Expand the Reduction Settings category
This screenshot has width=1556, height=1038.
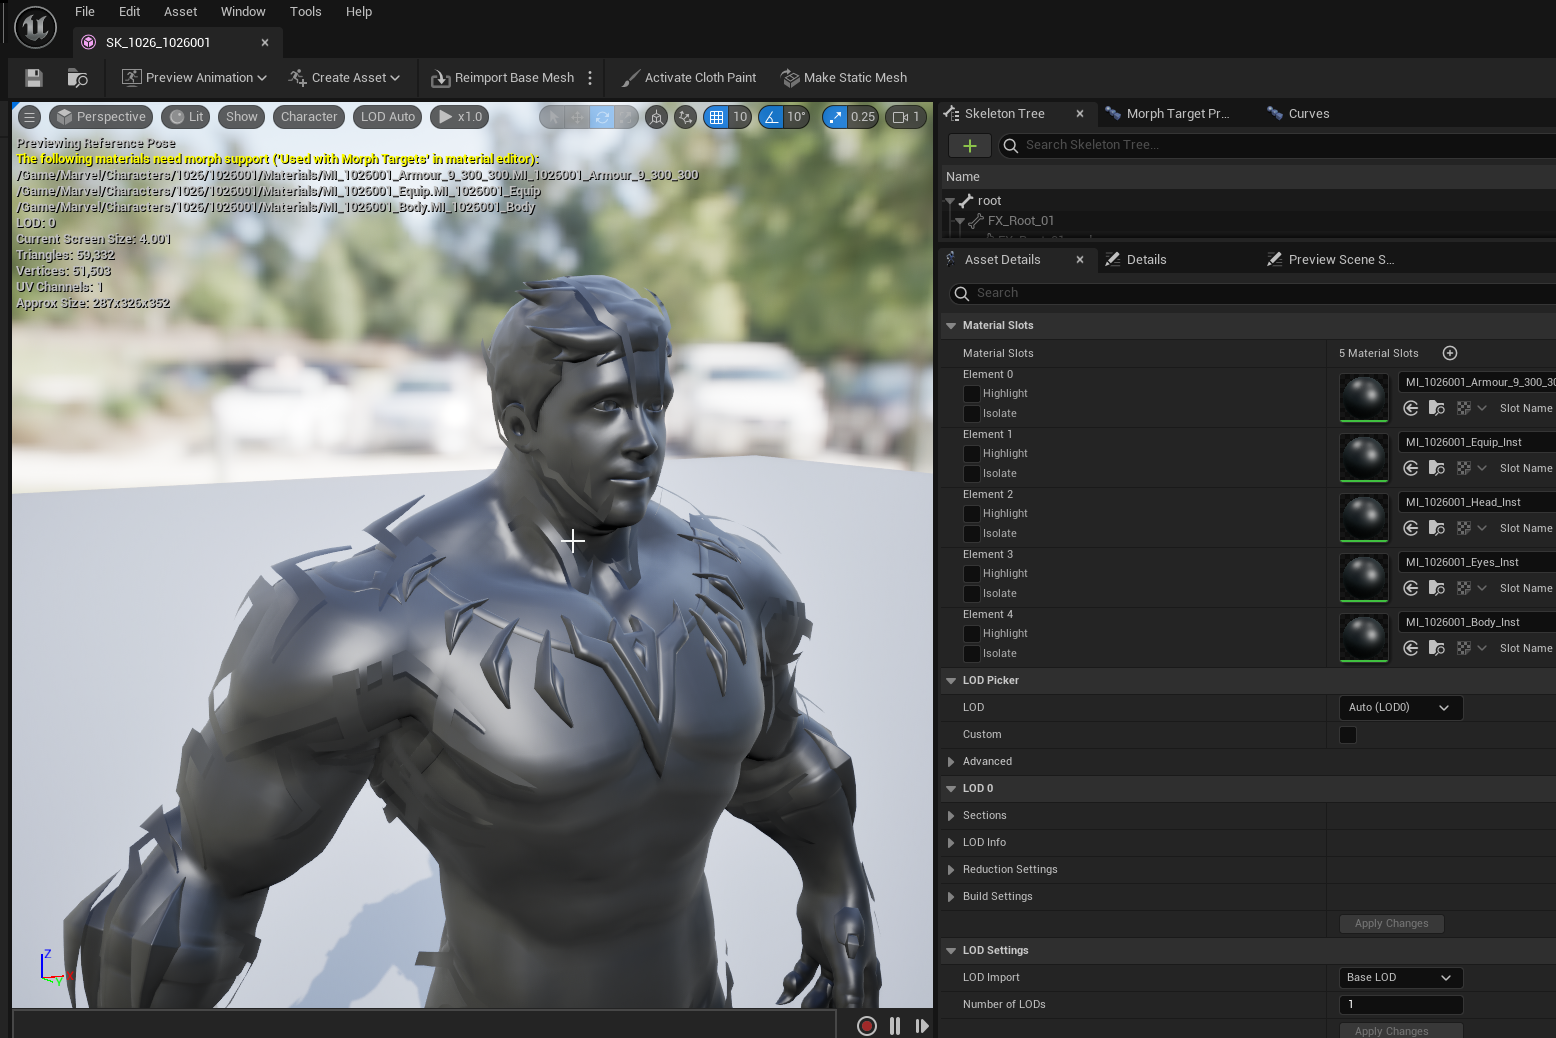[951, 870]
